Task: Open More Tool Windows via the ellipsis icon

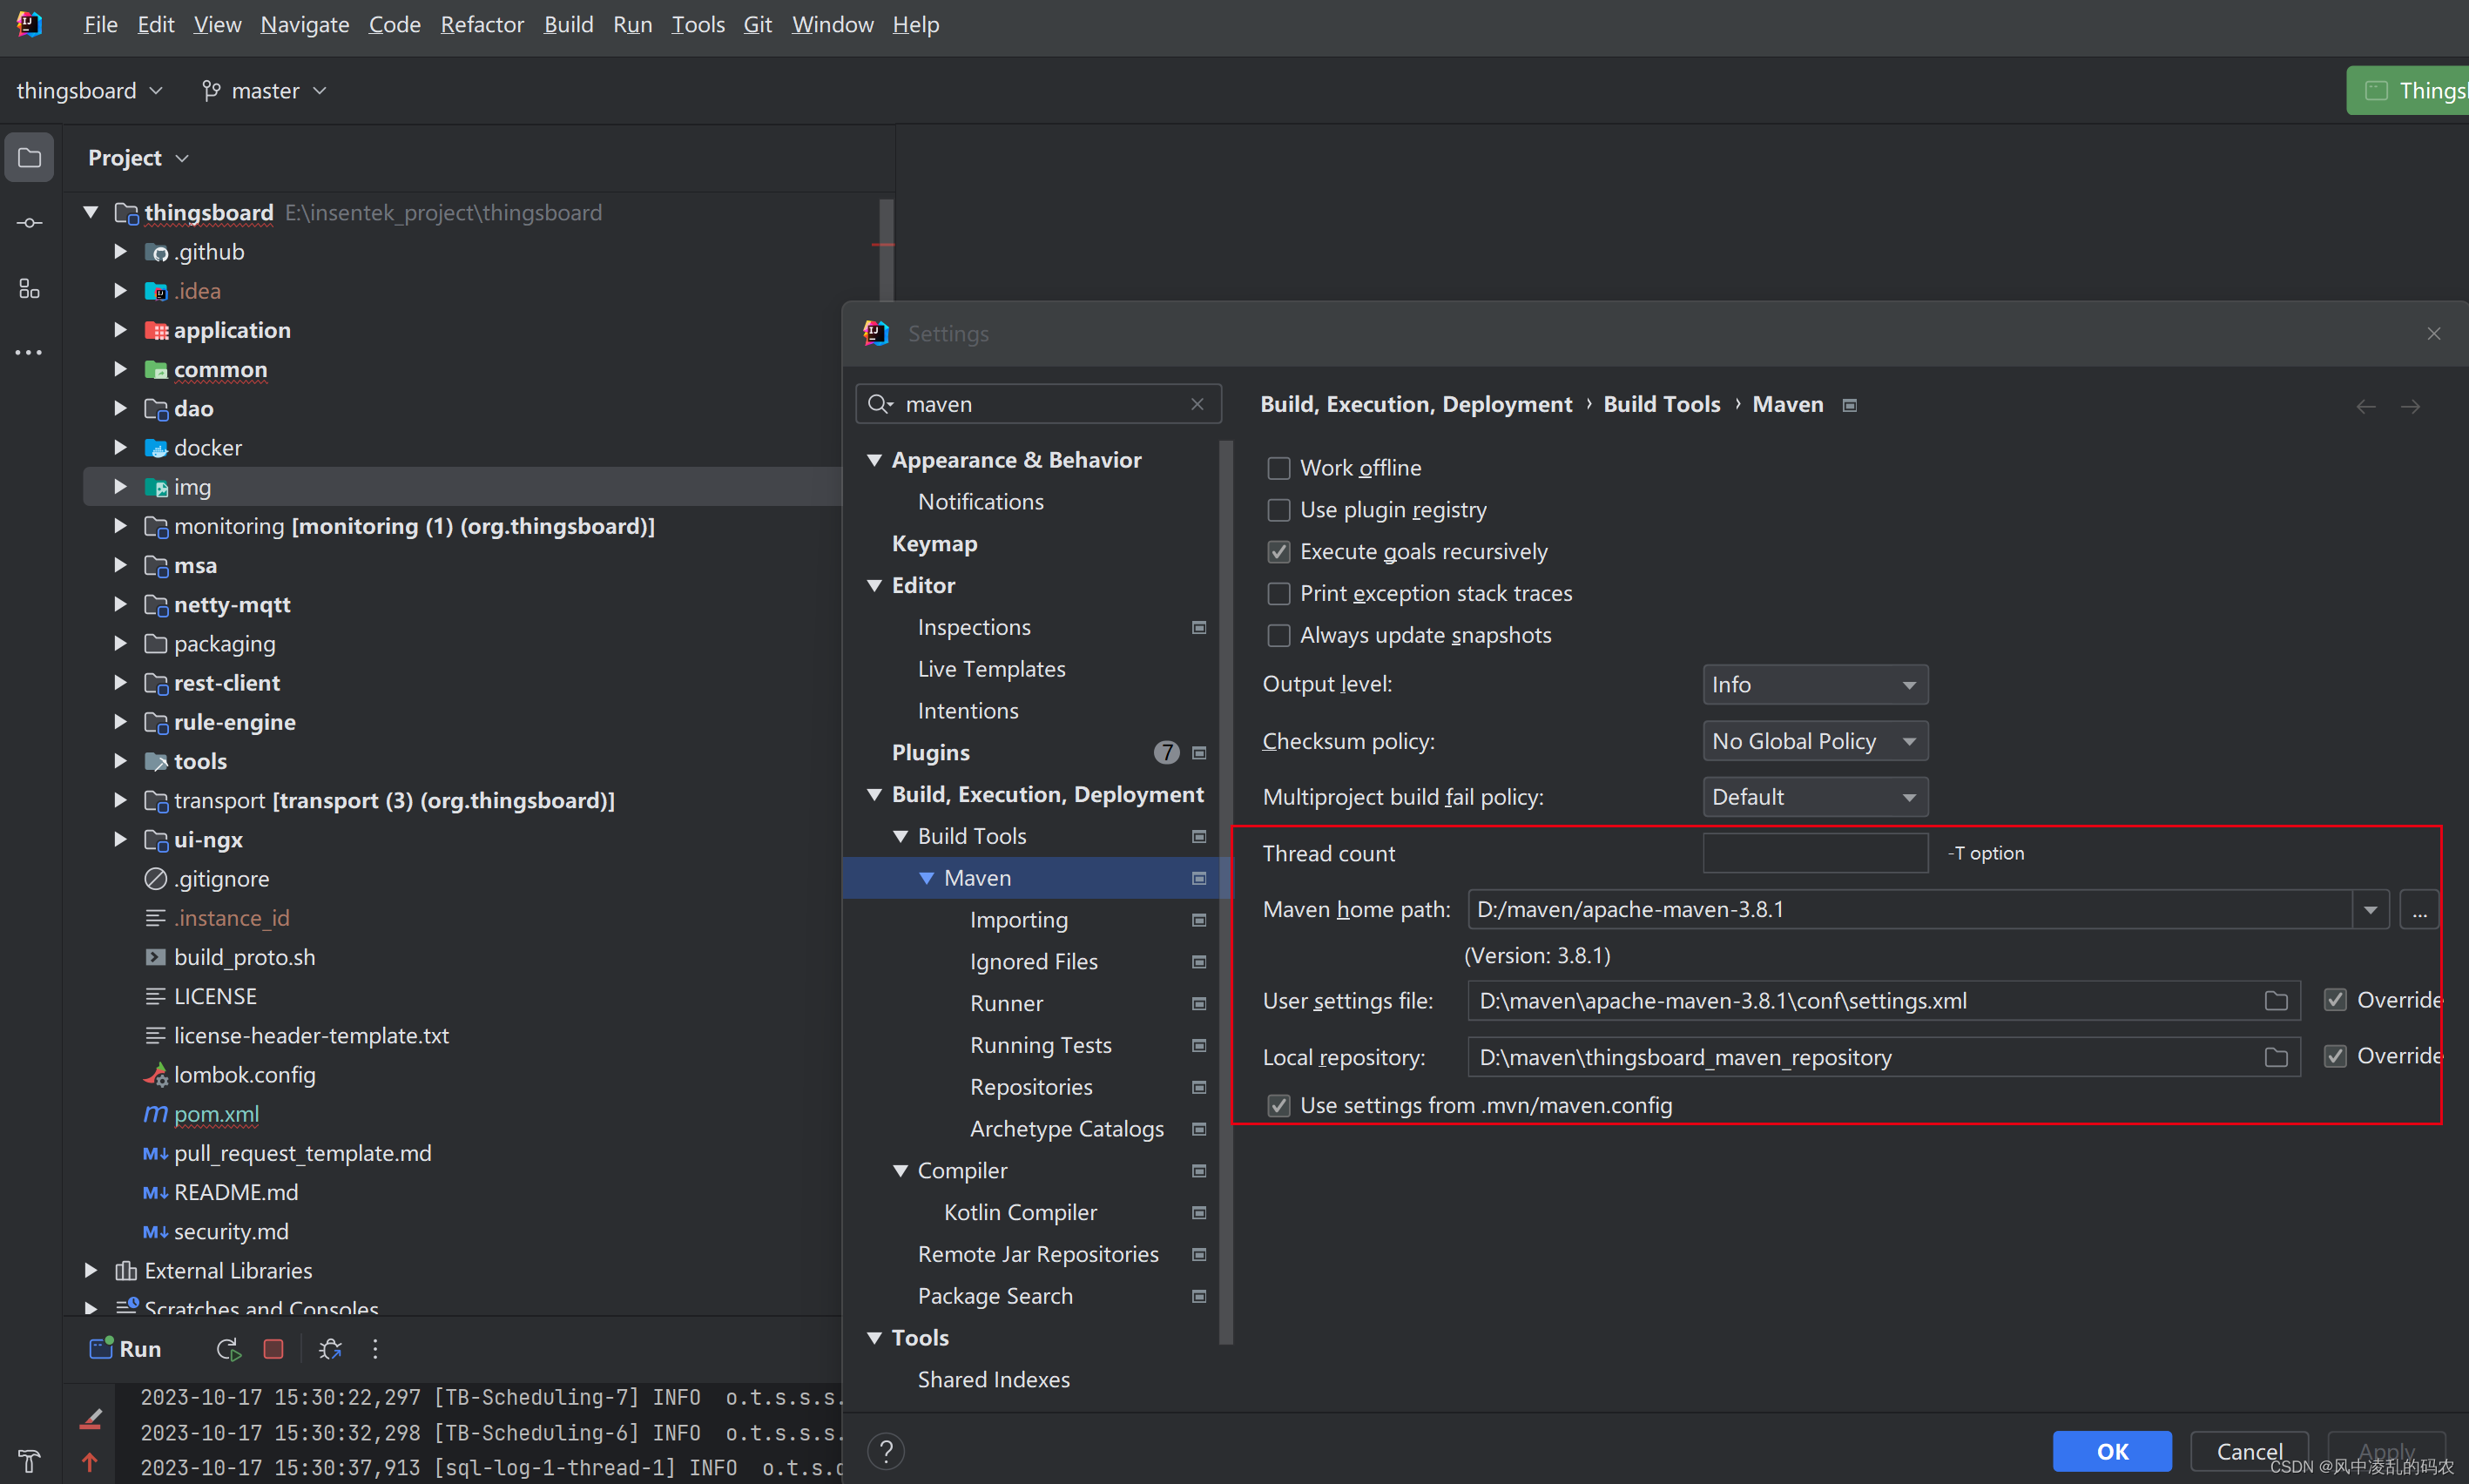Action: pyautogui.click(x=29, y=352)
